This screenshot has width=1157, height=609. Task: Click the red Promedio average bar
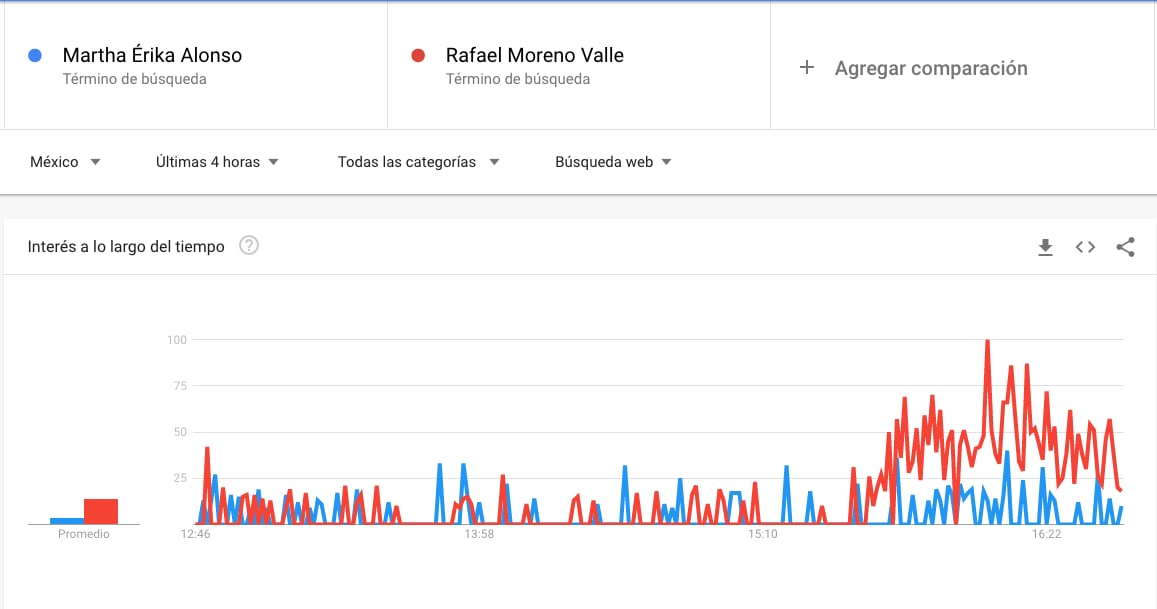(x=101, y=511)
